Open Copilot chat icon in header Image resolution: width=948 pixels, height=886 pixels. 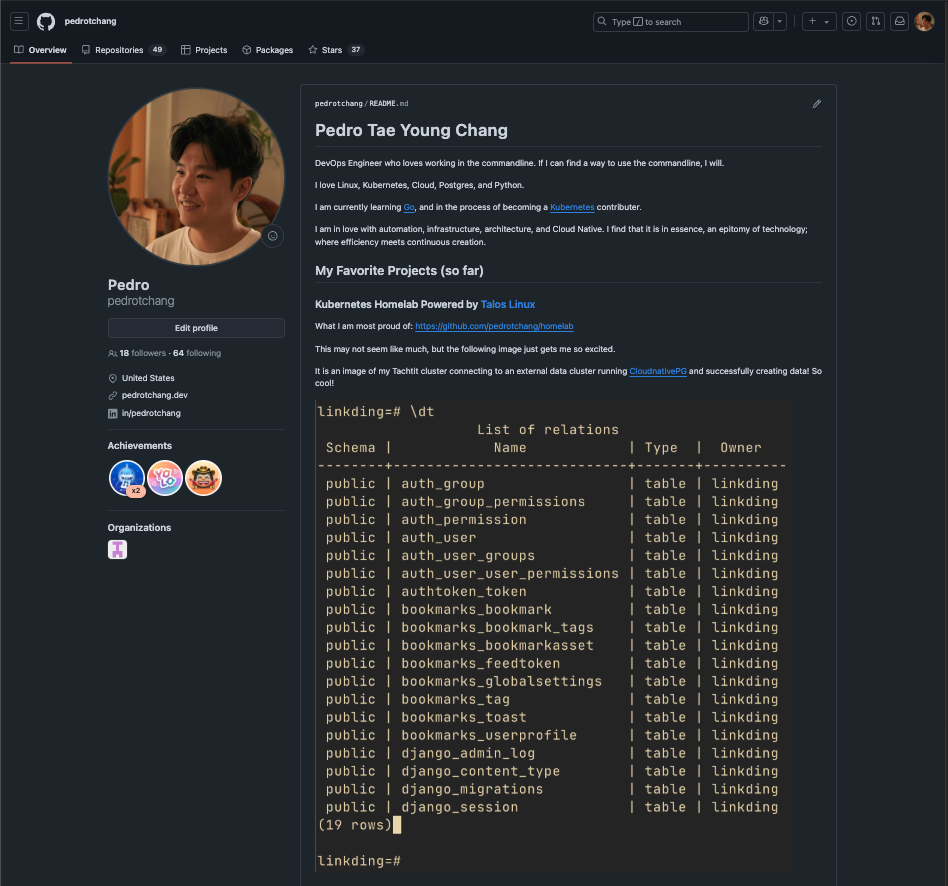coord(764,21)
